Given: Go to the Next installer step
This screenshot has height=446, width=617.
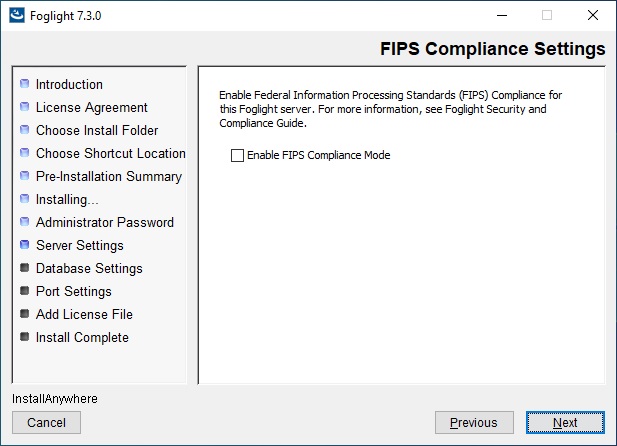Looking at the screenshot, I should [x=565, y=422].
